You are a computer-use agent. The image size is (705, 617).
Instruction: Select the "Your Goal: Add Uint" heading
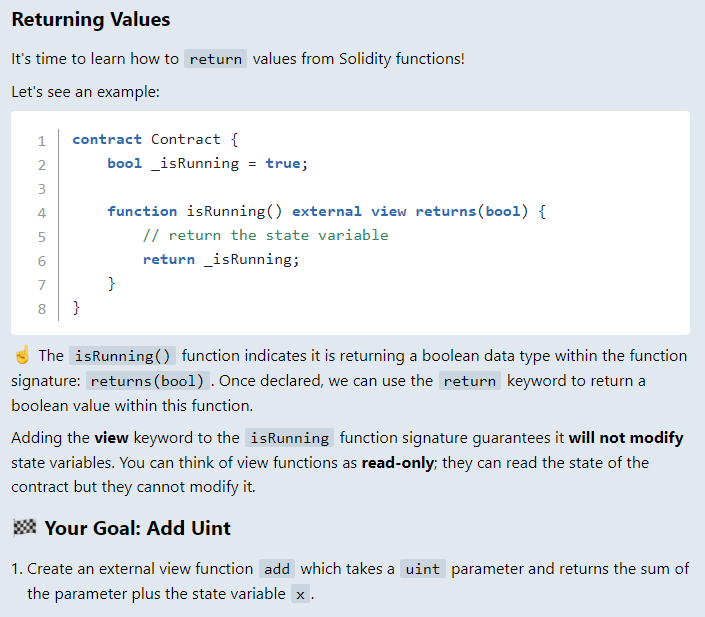[138, 528]
